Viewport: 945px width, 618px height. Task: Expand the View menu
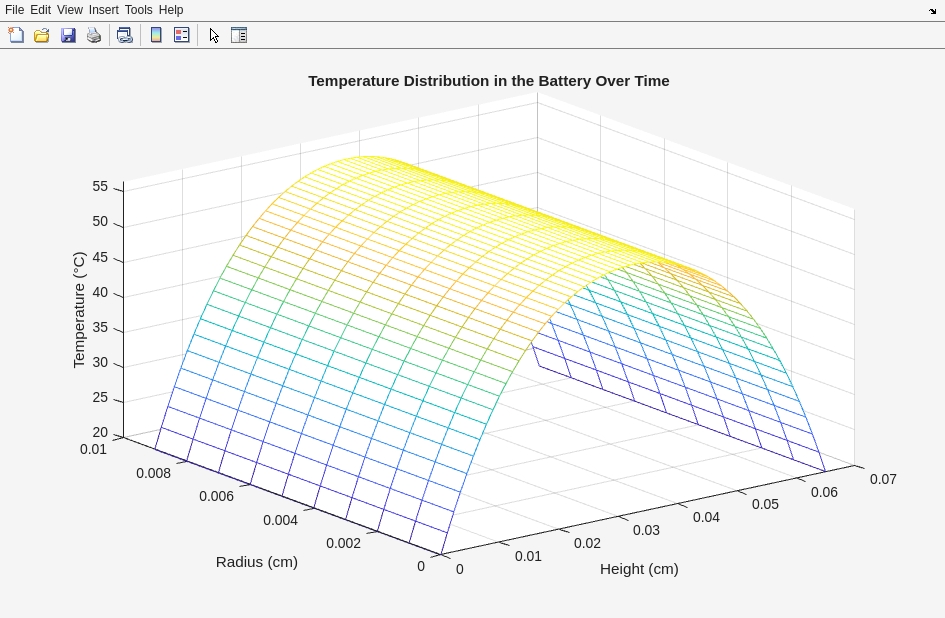[69, 10]
